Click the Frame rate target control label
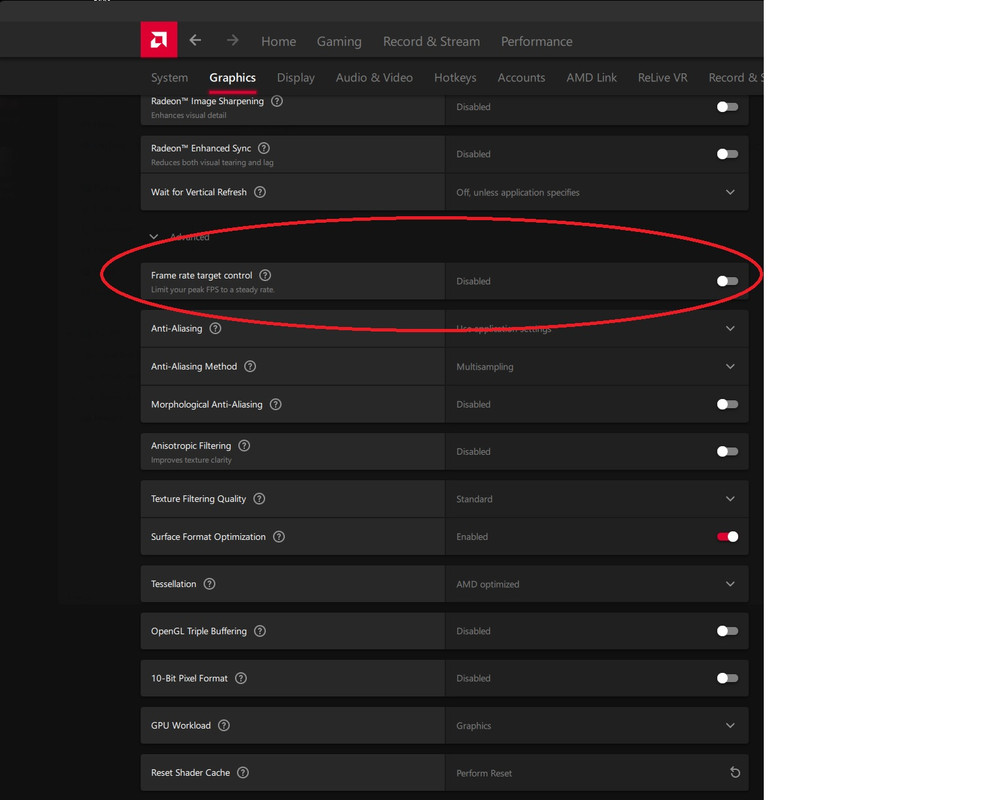1006x800 pixels. pyautogui.click(x=201, y=275)
